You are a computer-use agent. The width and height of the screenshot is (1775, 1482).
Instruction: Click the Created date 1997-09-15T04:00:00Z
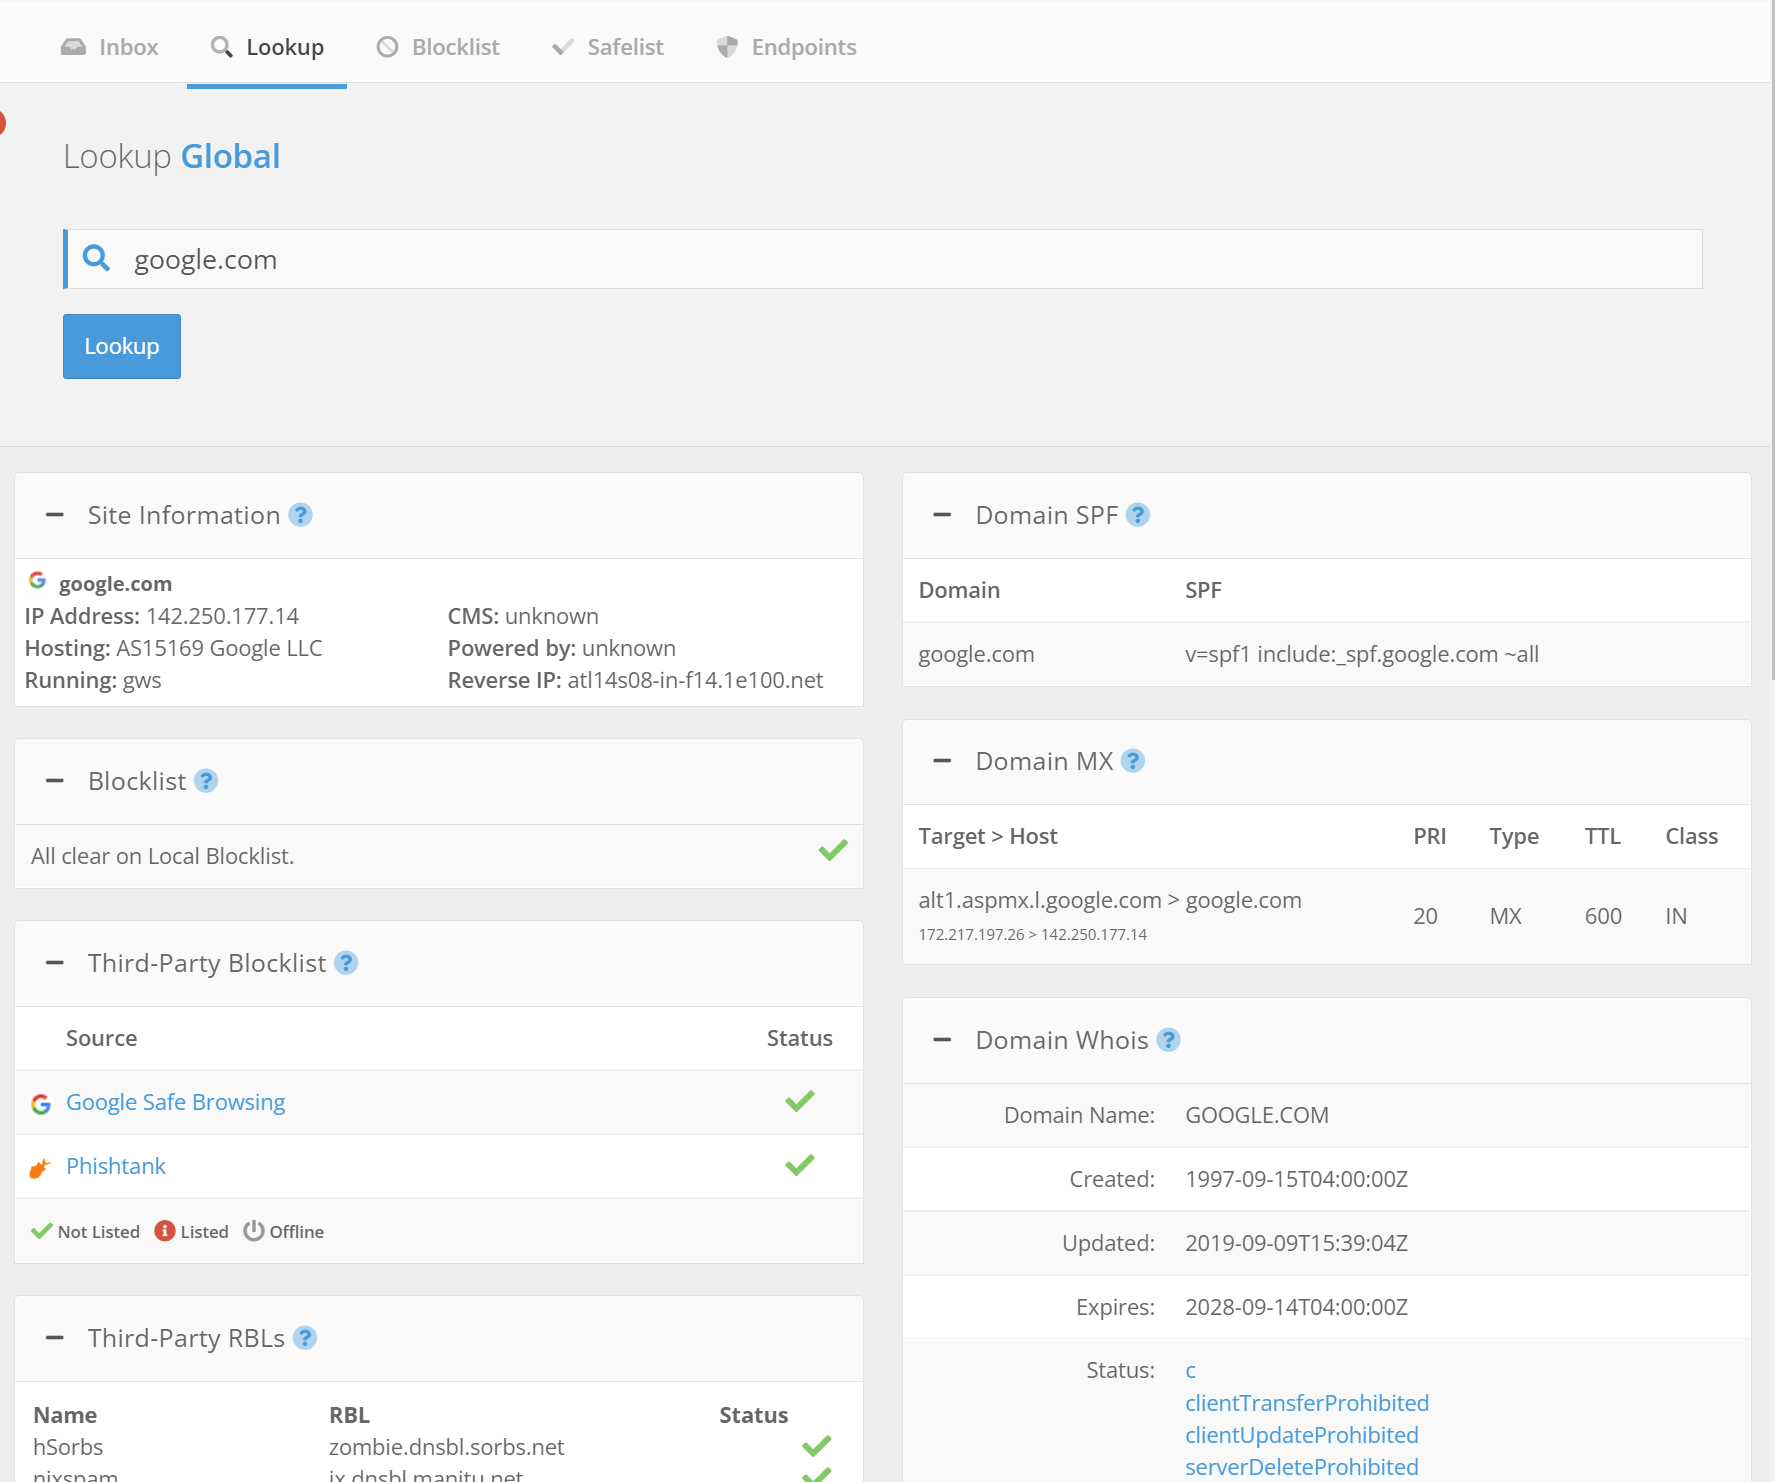pos(1297,1179)
